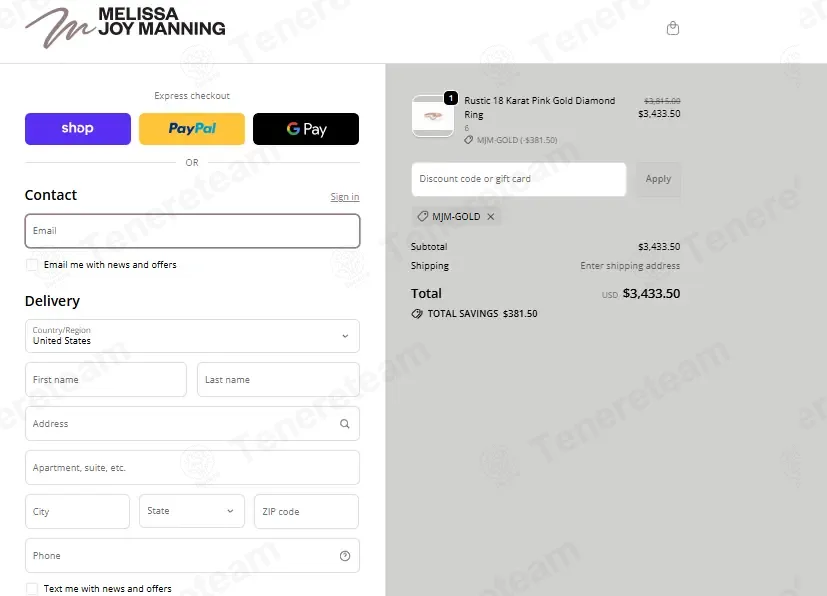Open the shopping bag icon in header
The image size is (827, 596).
pos(672,28)
